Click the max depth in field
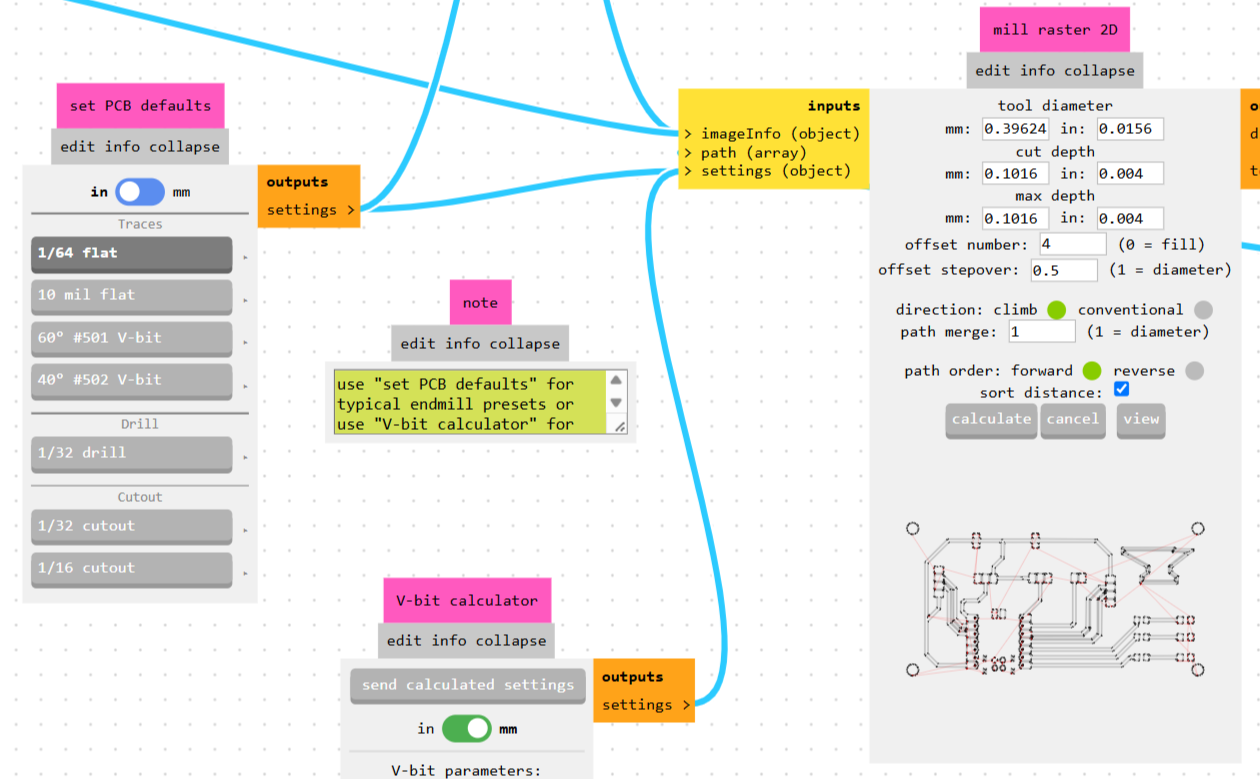 (x=1130, y=218)
